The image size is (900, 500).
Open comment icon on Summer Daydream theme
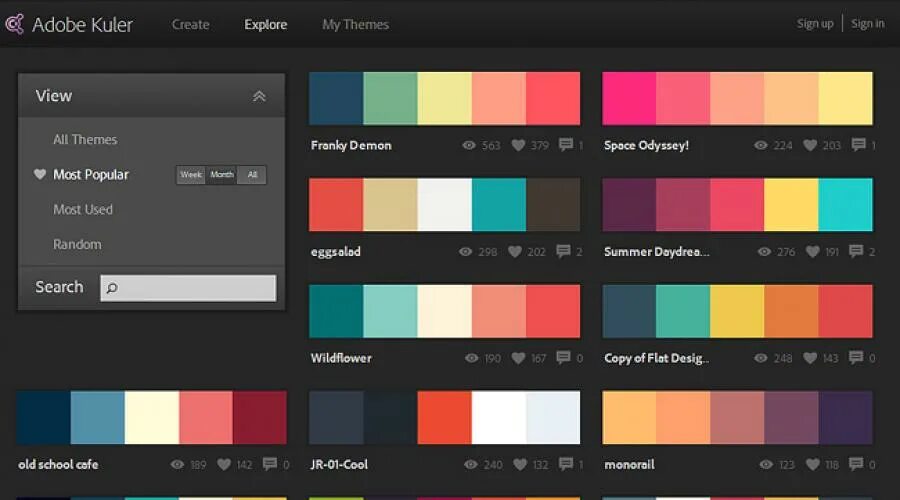coord(856,251)
